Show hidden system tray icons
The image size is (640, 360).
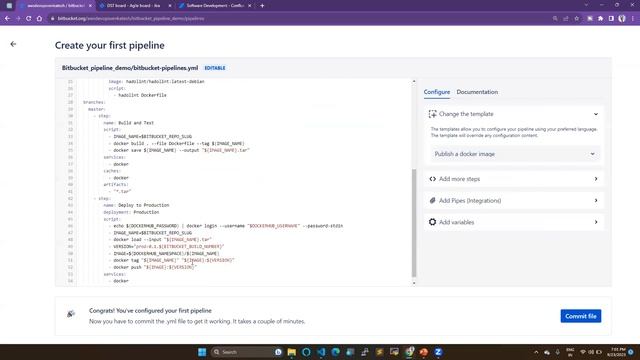(x=536, y=352)
